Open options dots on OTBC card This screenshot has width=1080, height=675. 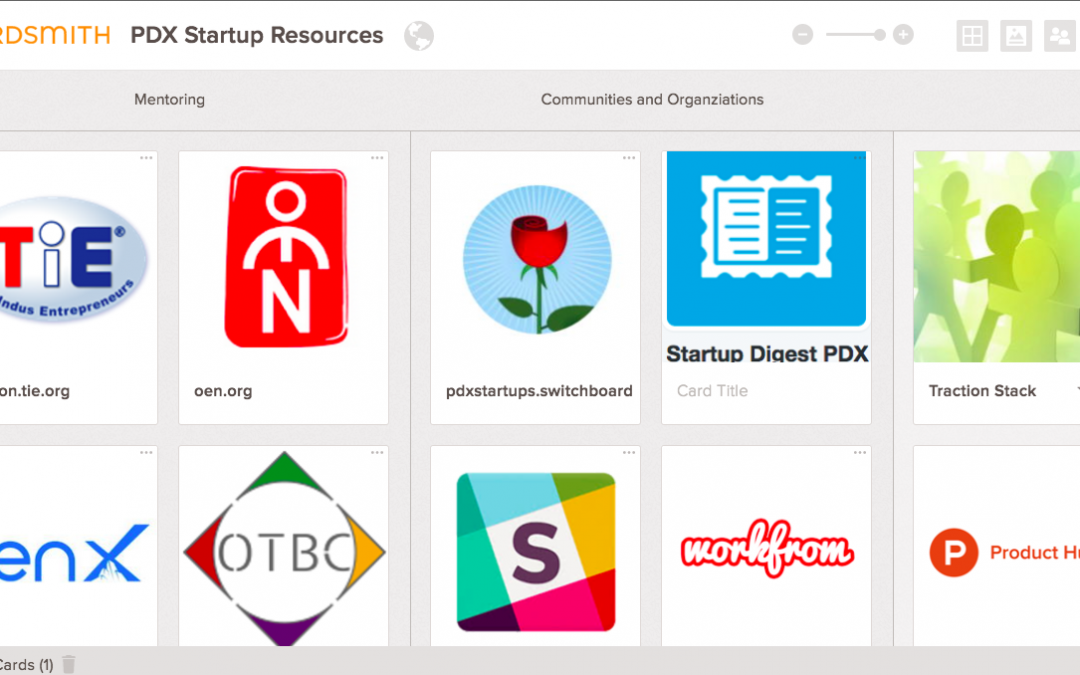(x=377, y=453)
